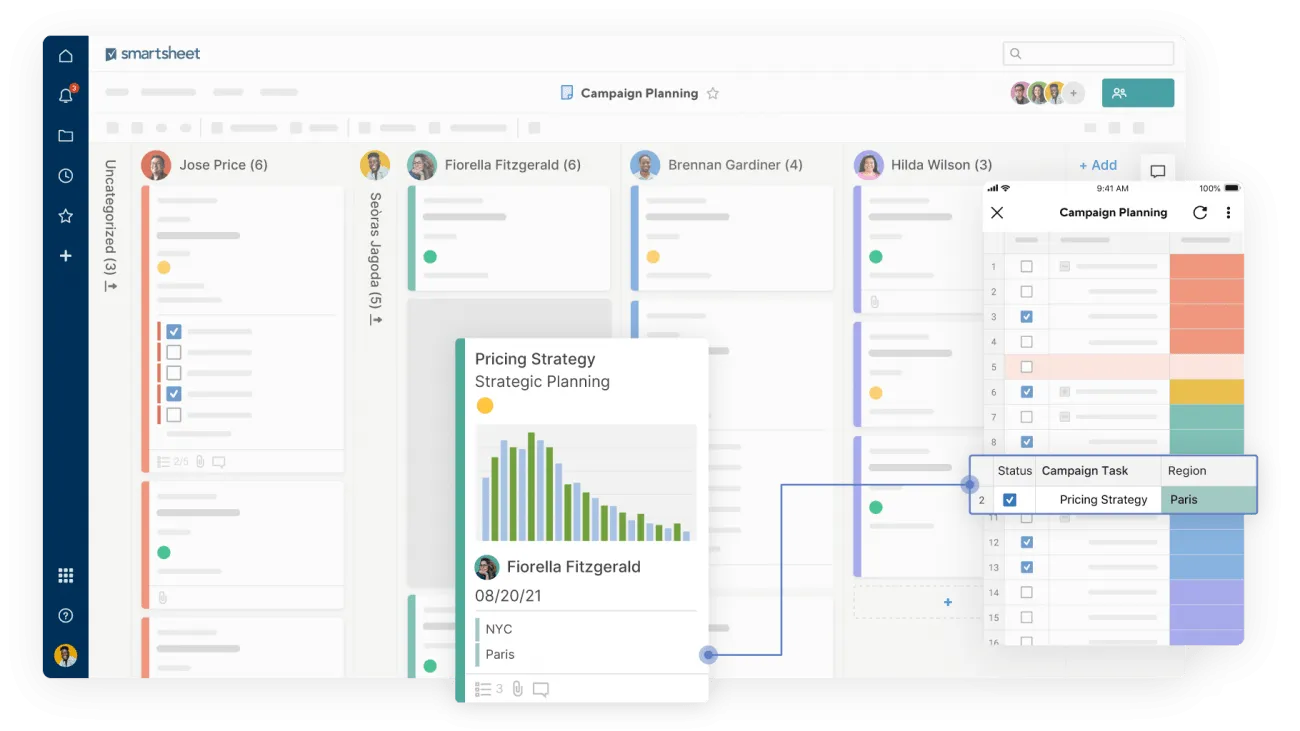Click the Smartsheet logo
The image size is (1300, 731).
[153, 54]
